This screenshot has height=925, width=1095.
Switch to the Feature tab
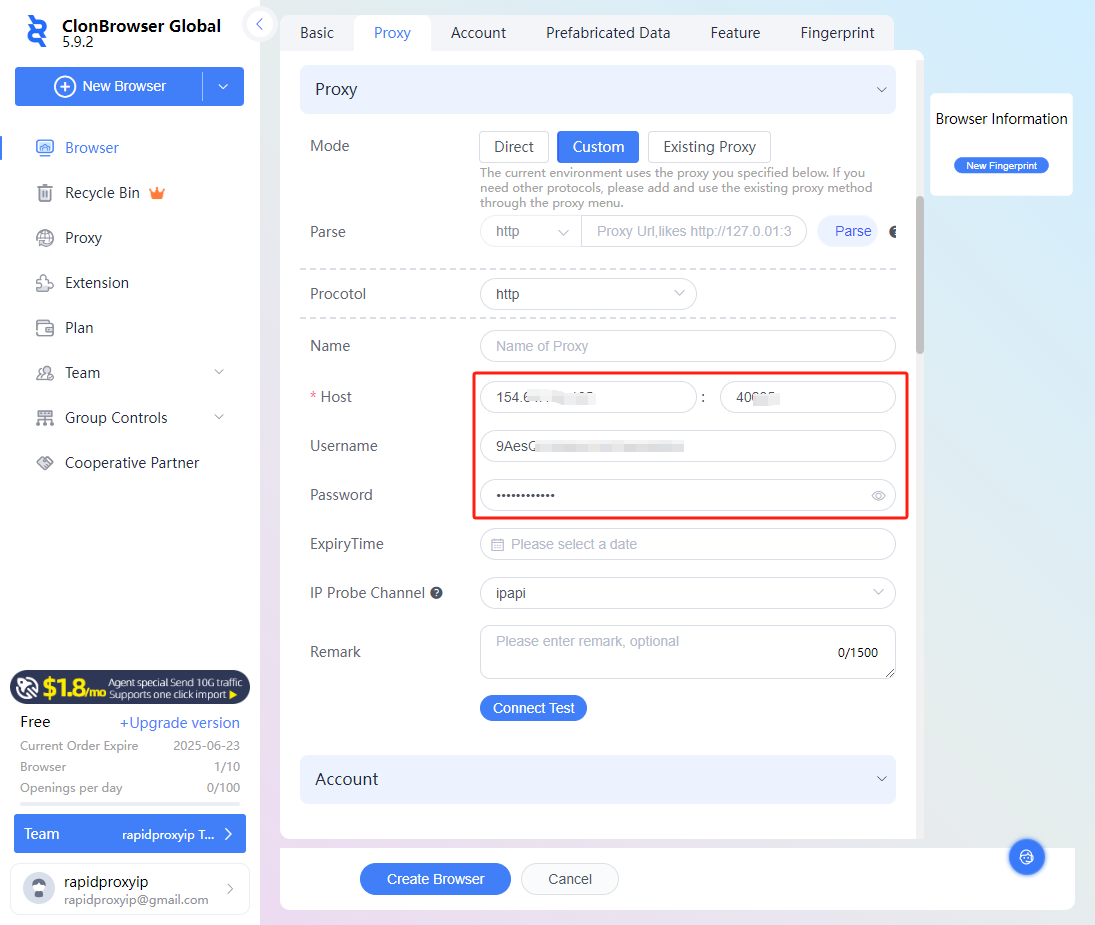(x=735, y=33)
